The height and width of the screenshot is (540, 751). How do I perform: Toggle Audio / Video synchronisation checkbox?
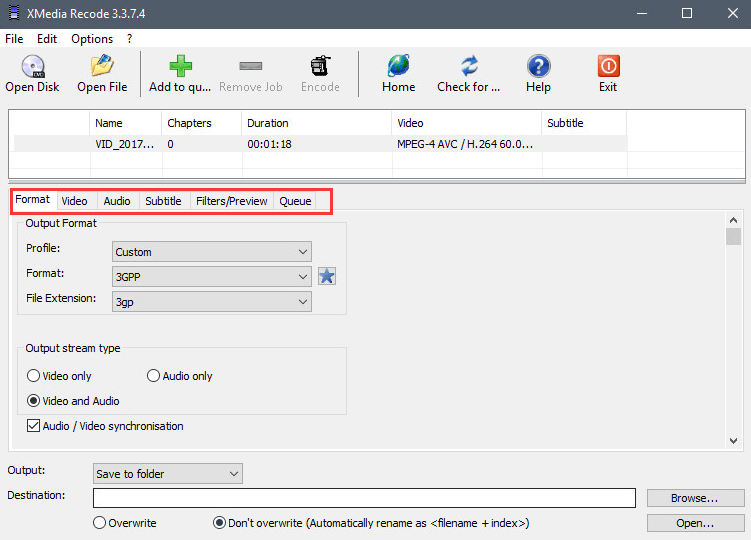tap(33, 425)
